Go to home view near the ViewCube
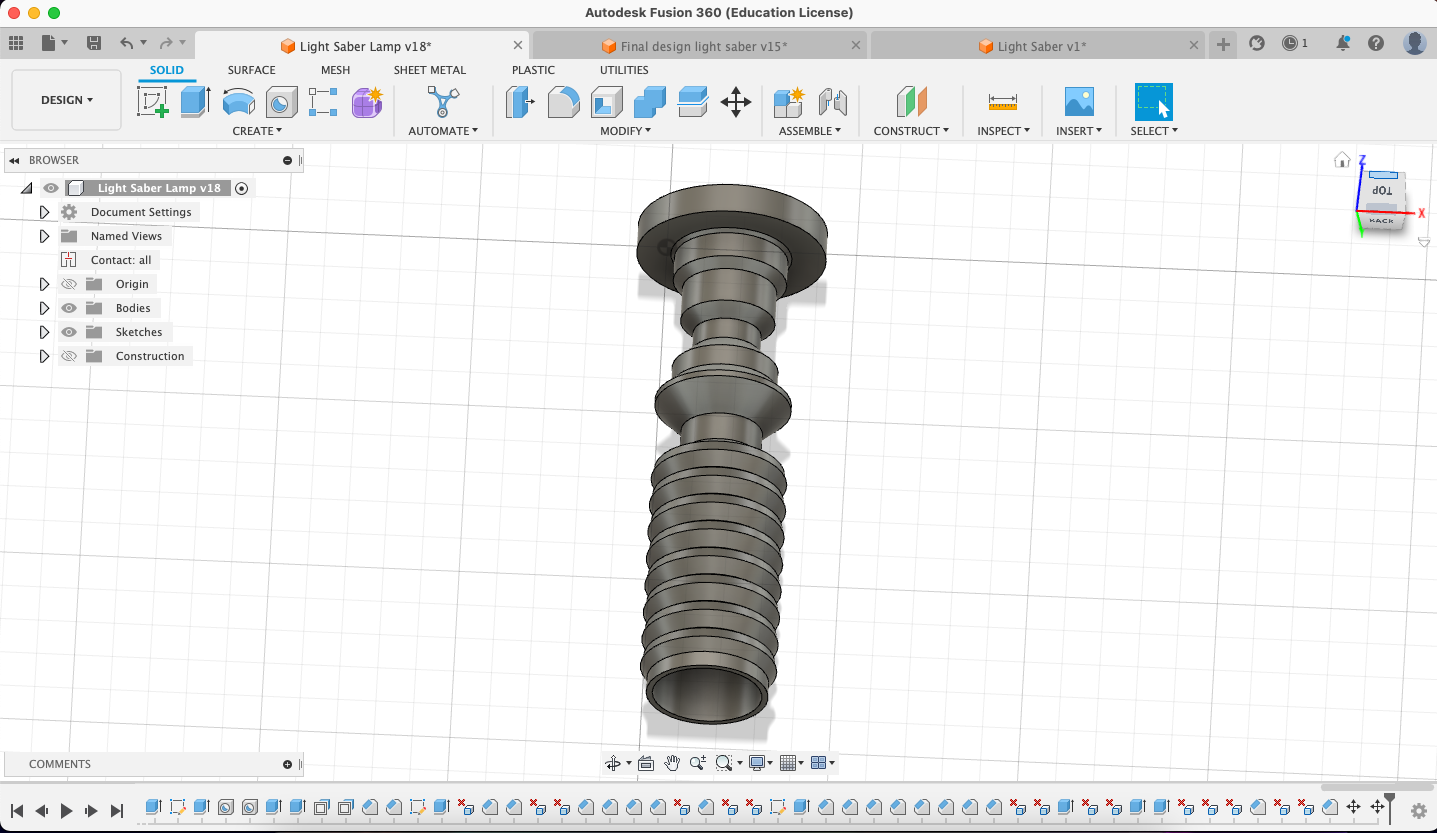1437x833 pixels. (x=1342, y=160)
